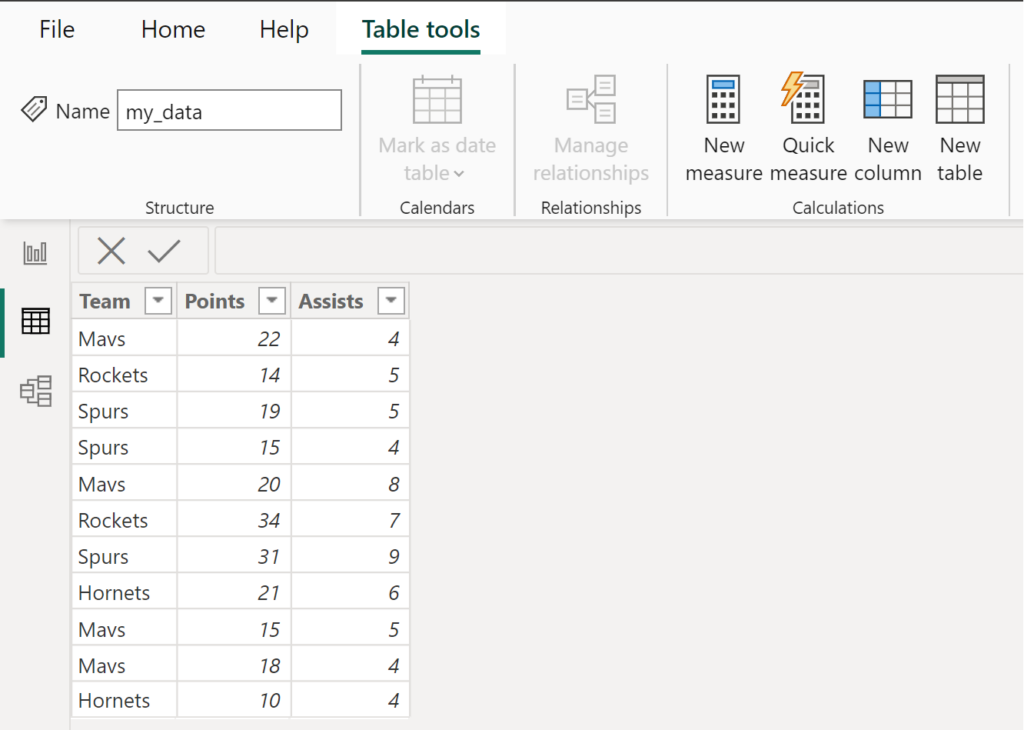Screen dimensions: 1024x730
Task: Open the Assists column filter dropdown
Action: click(x=389, y=300)
